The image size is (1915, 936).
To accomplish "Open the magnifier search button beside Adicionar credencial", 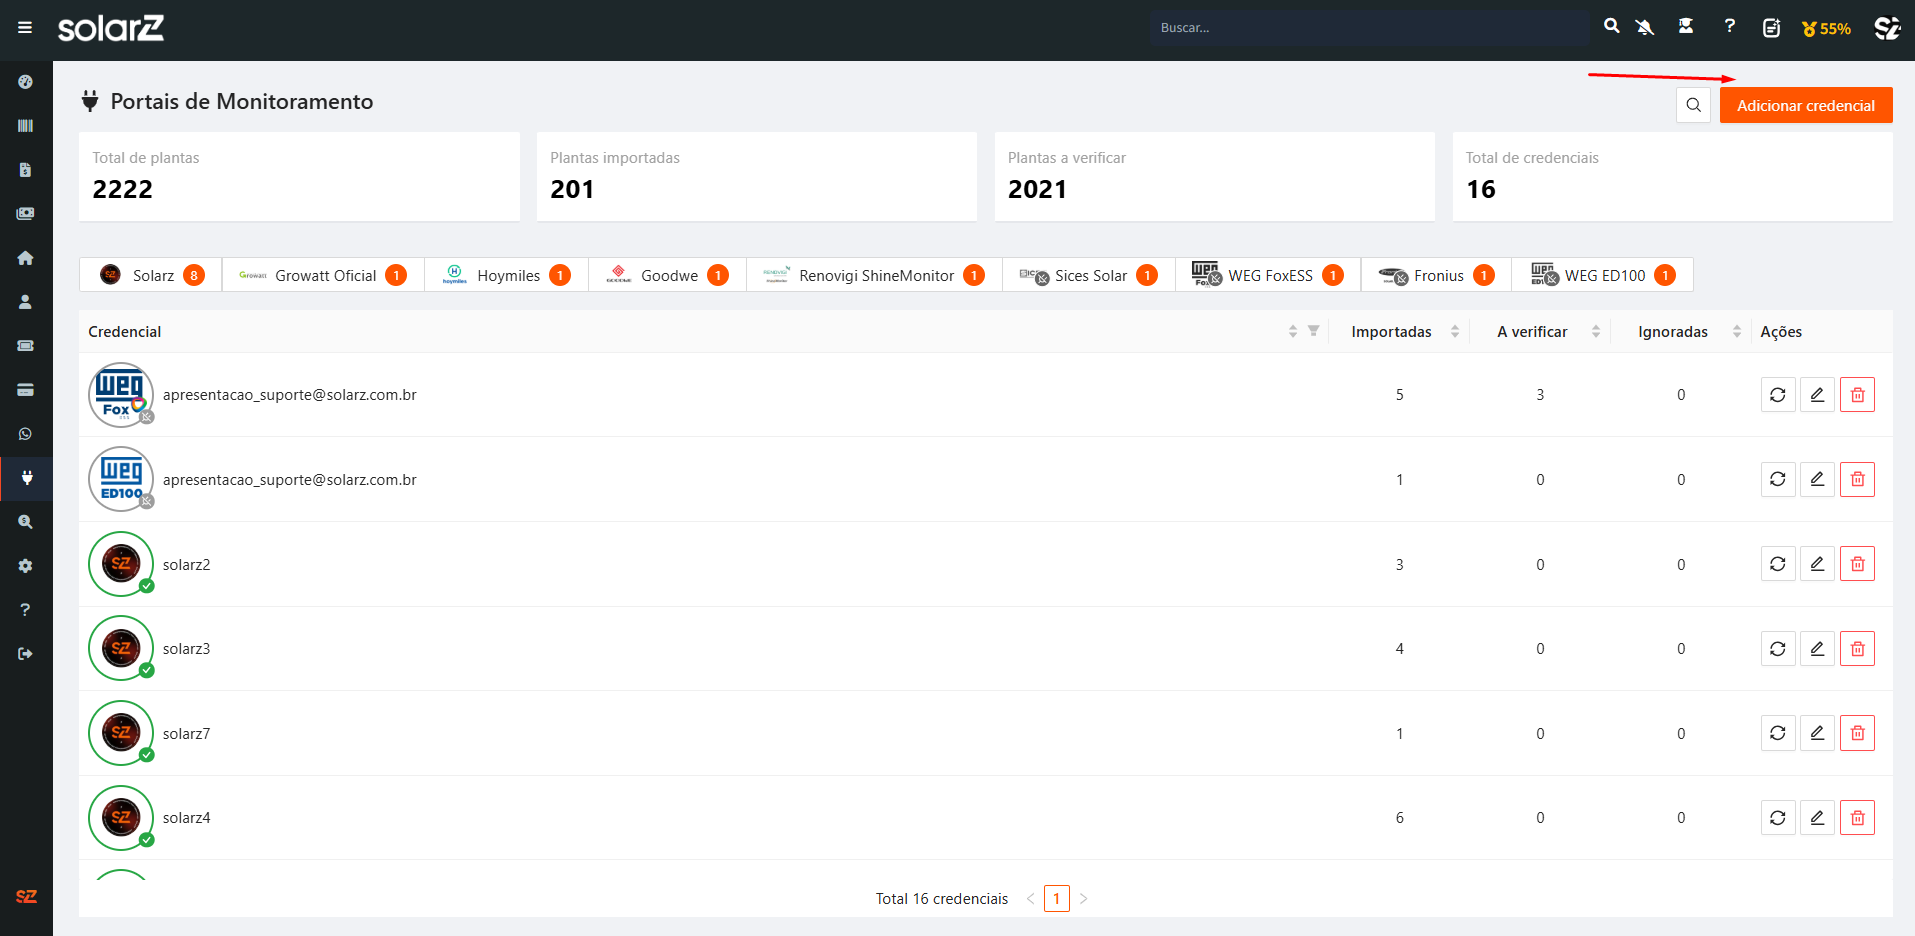I will point(1693,105).
